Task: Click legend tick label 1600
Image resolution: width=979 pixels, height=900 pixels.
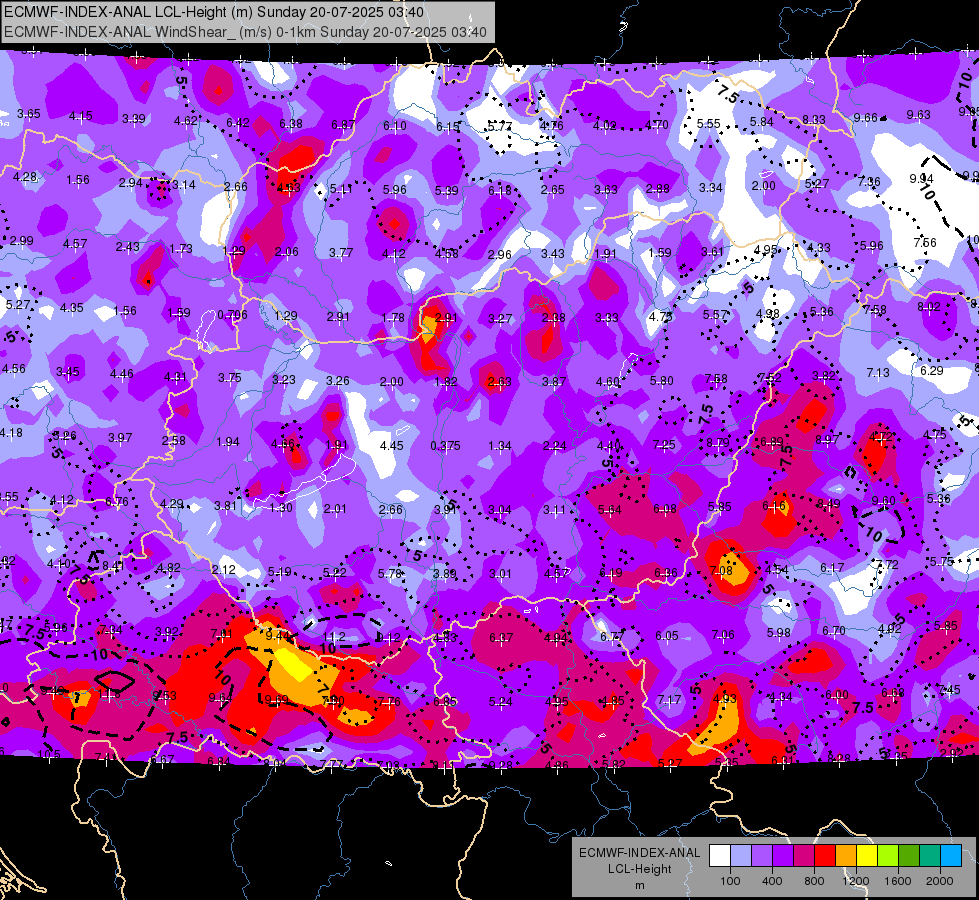Action: click(898, 881)
